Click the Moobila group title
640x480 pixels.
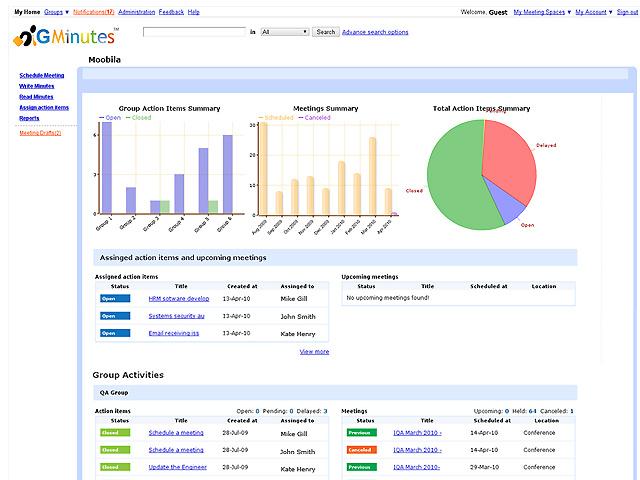104,60
